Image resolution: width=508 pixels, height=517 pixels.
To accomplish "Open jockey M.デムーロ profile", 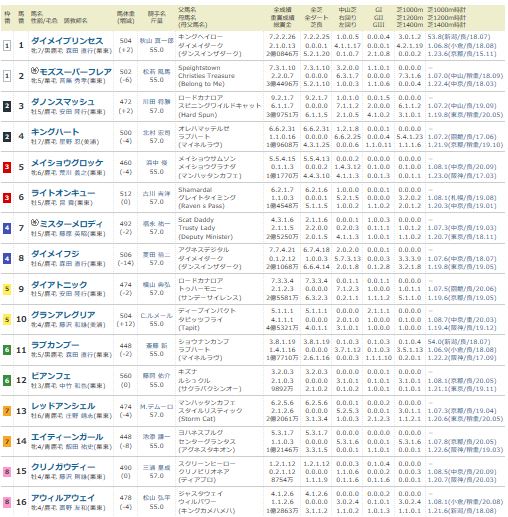I will tap(156, 407).
